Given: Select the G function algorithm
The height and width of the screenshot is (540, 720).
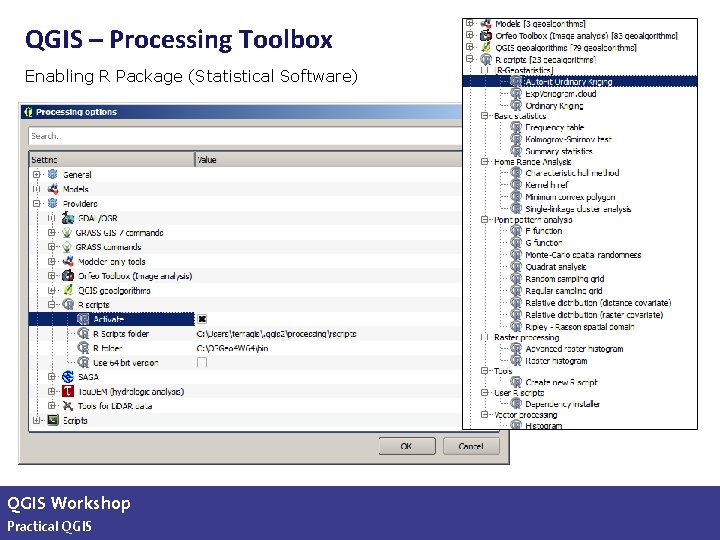Looking at the screenshot, I should pyautogui.click(x=544, y=242).
